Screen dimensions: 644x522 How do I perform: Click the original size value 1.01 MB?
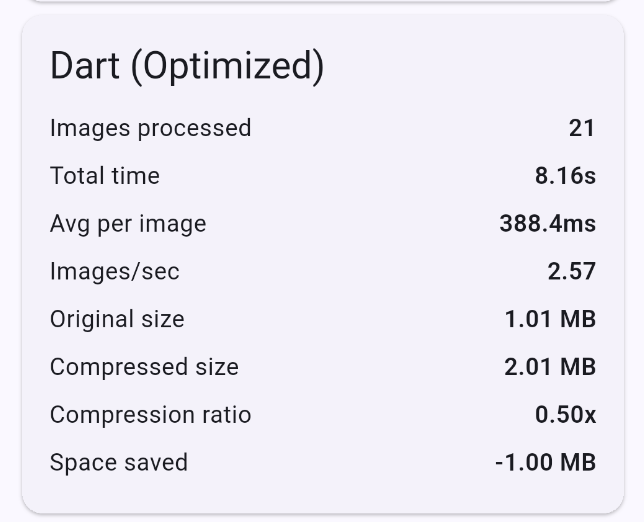pyautogui.click(x=550, y=319)
